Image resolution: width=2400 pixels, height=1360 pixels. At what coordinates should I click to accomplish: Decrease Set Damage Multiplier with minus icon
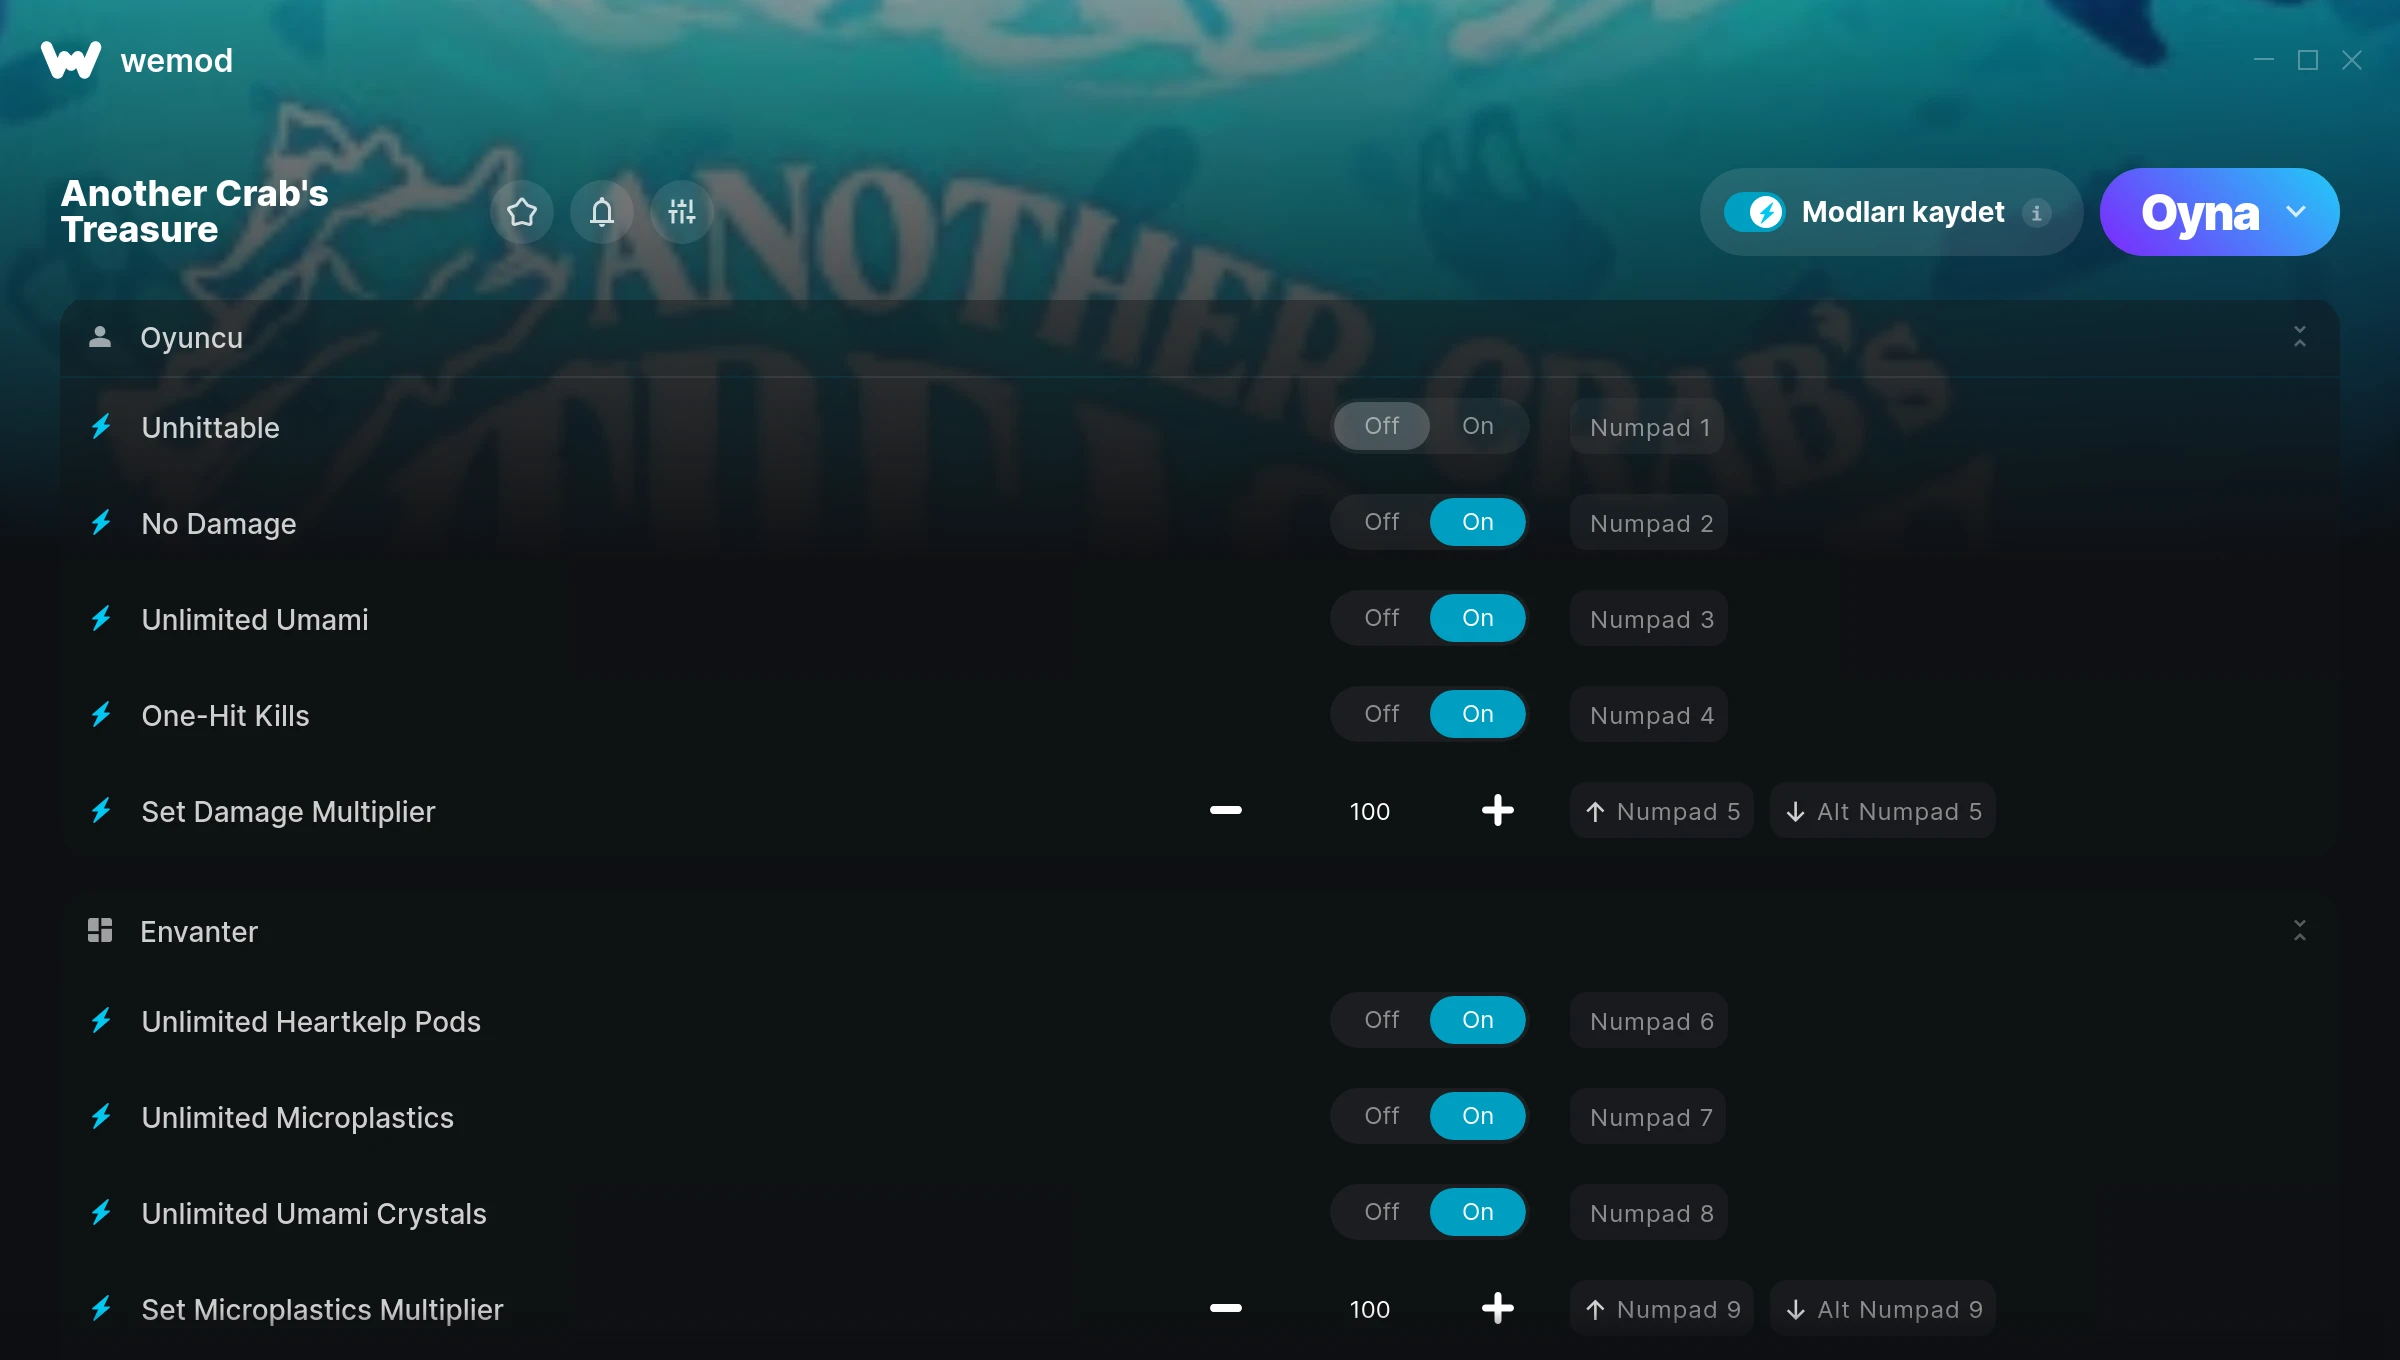pyautogui.click(x=1226, y=810)
